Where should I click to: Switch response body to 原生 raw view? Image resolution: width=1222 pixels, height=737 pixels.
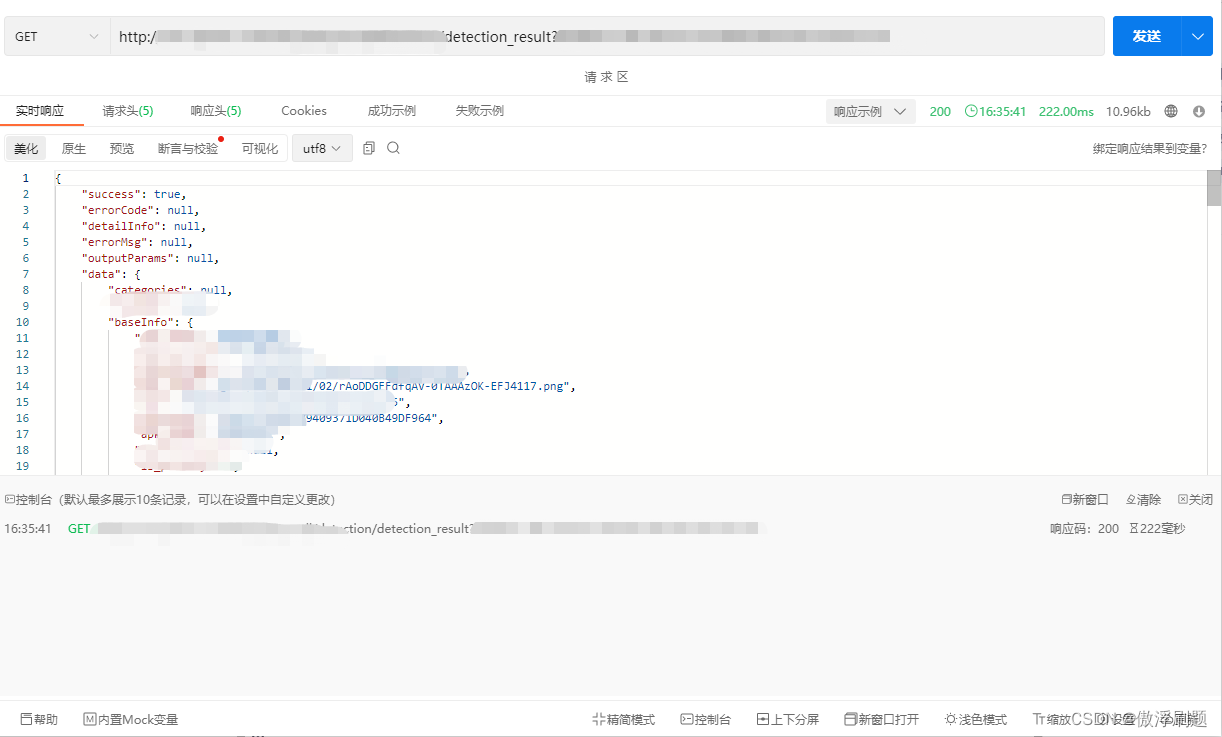(x=72, y=147)
